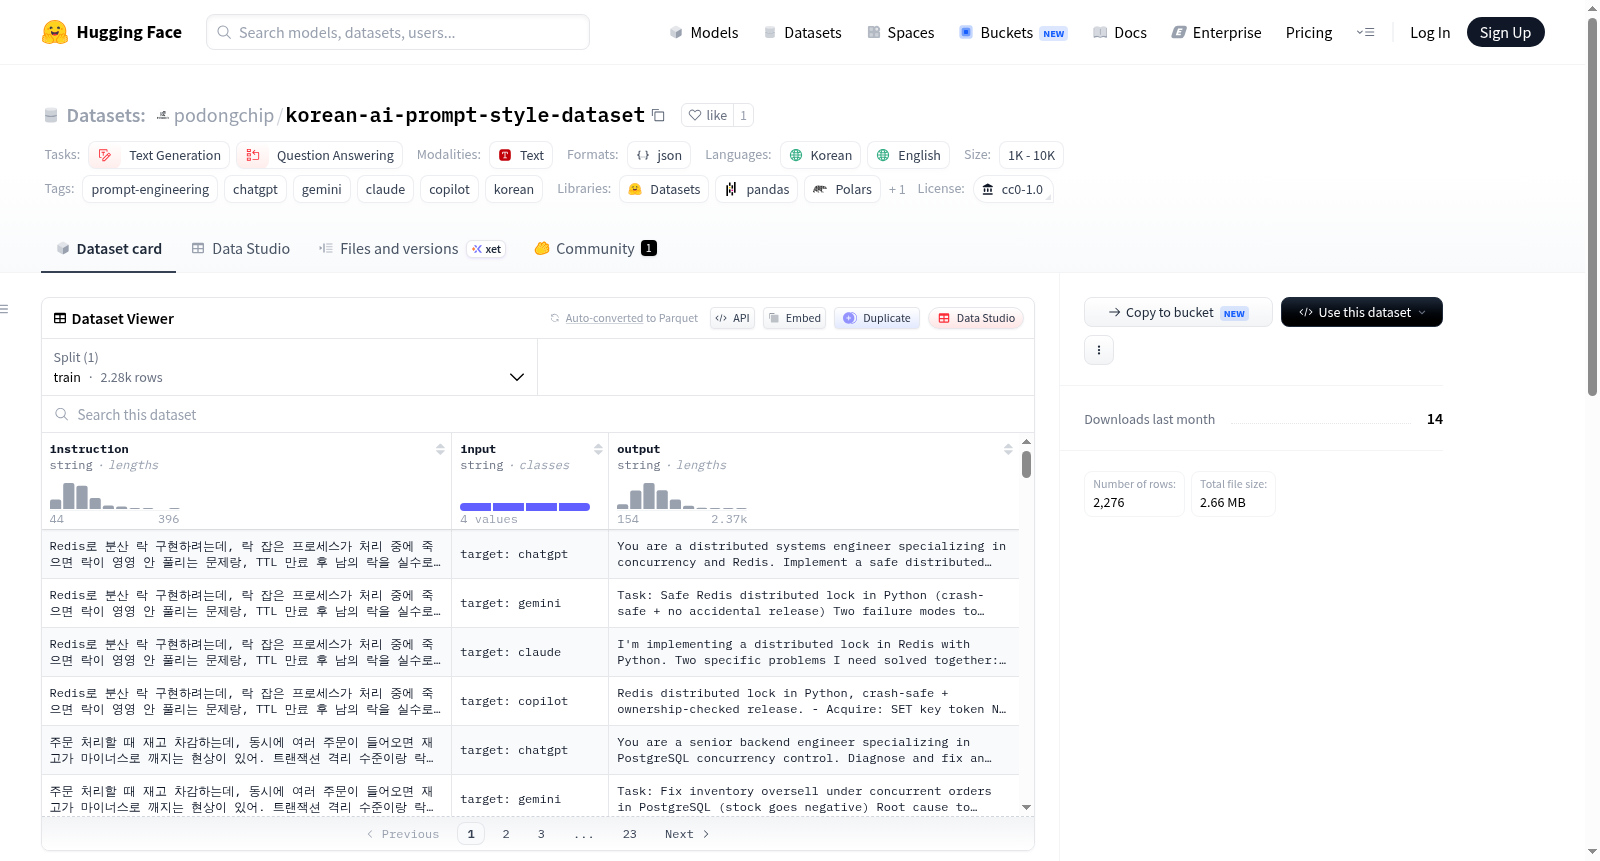1600x861 pixels.
Task: Click the Text Generation task tag
Action: click(x=159, y=155)
